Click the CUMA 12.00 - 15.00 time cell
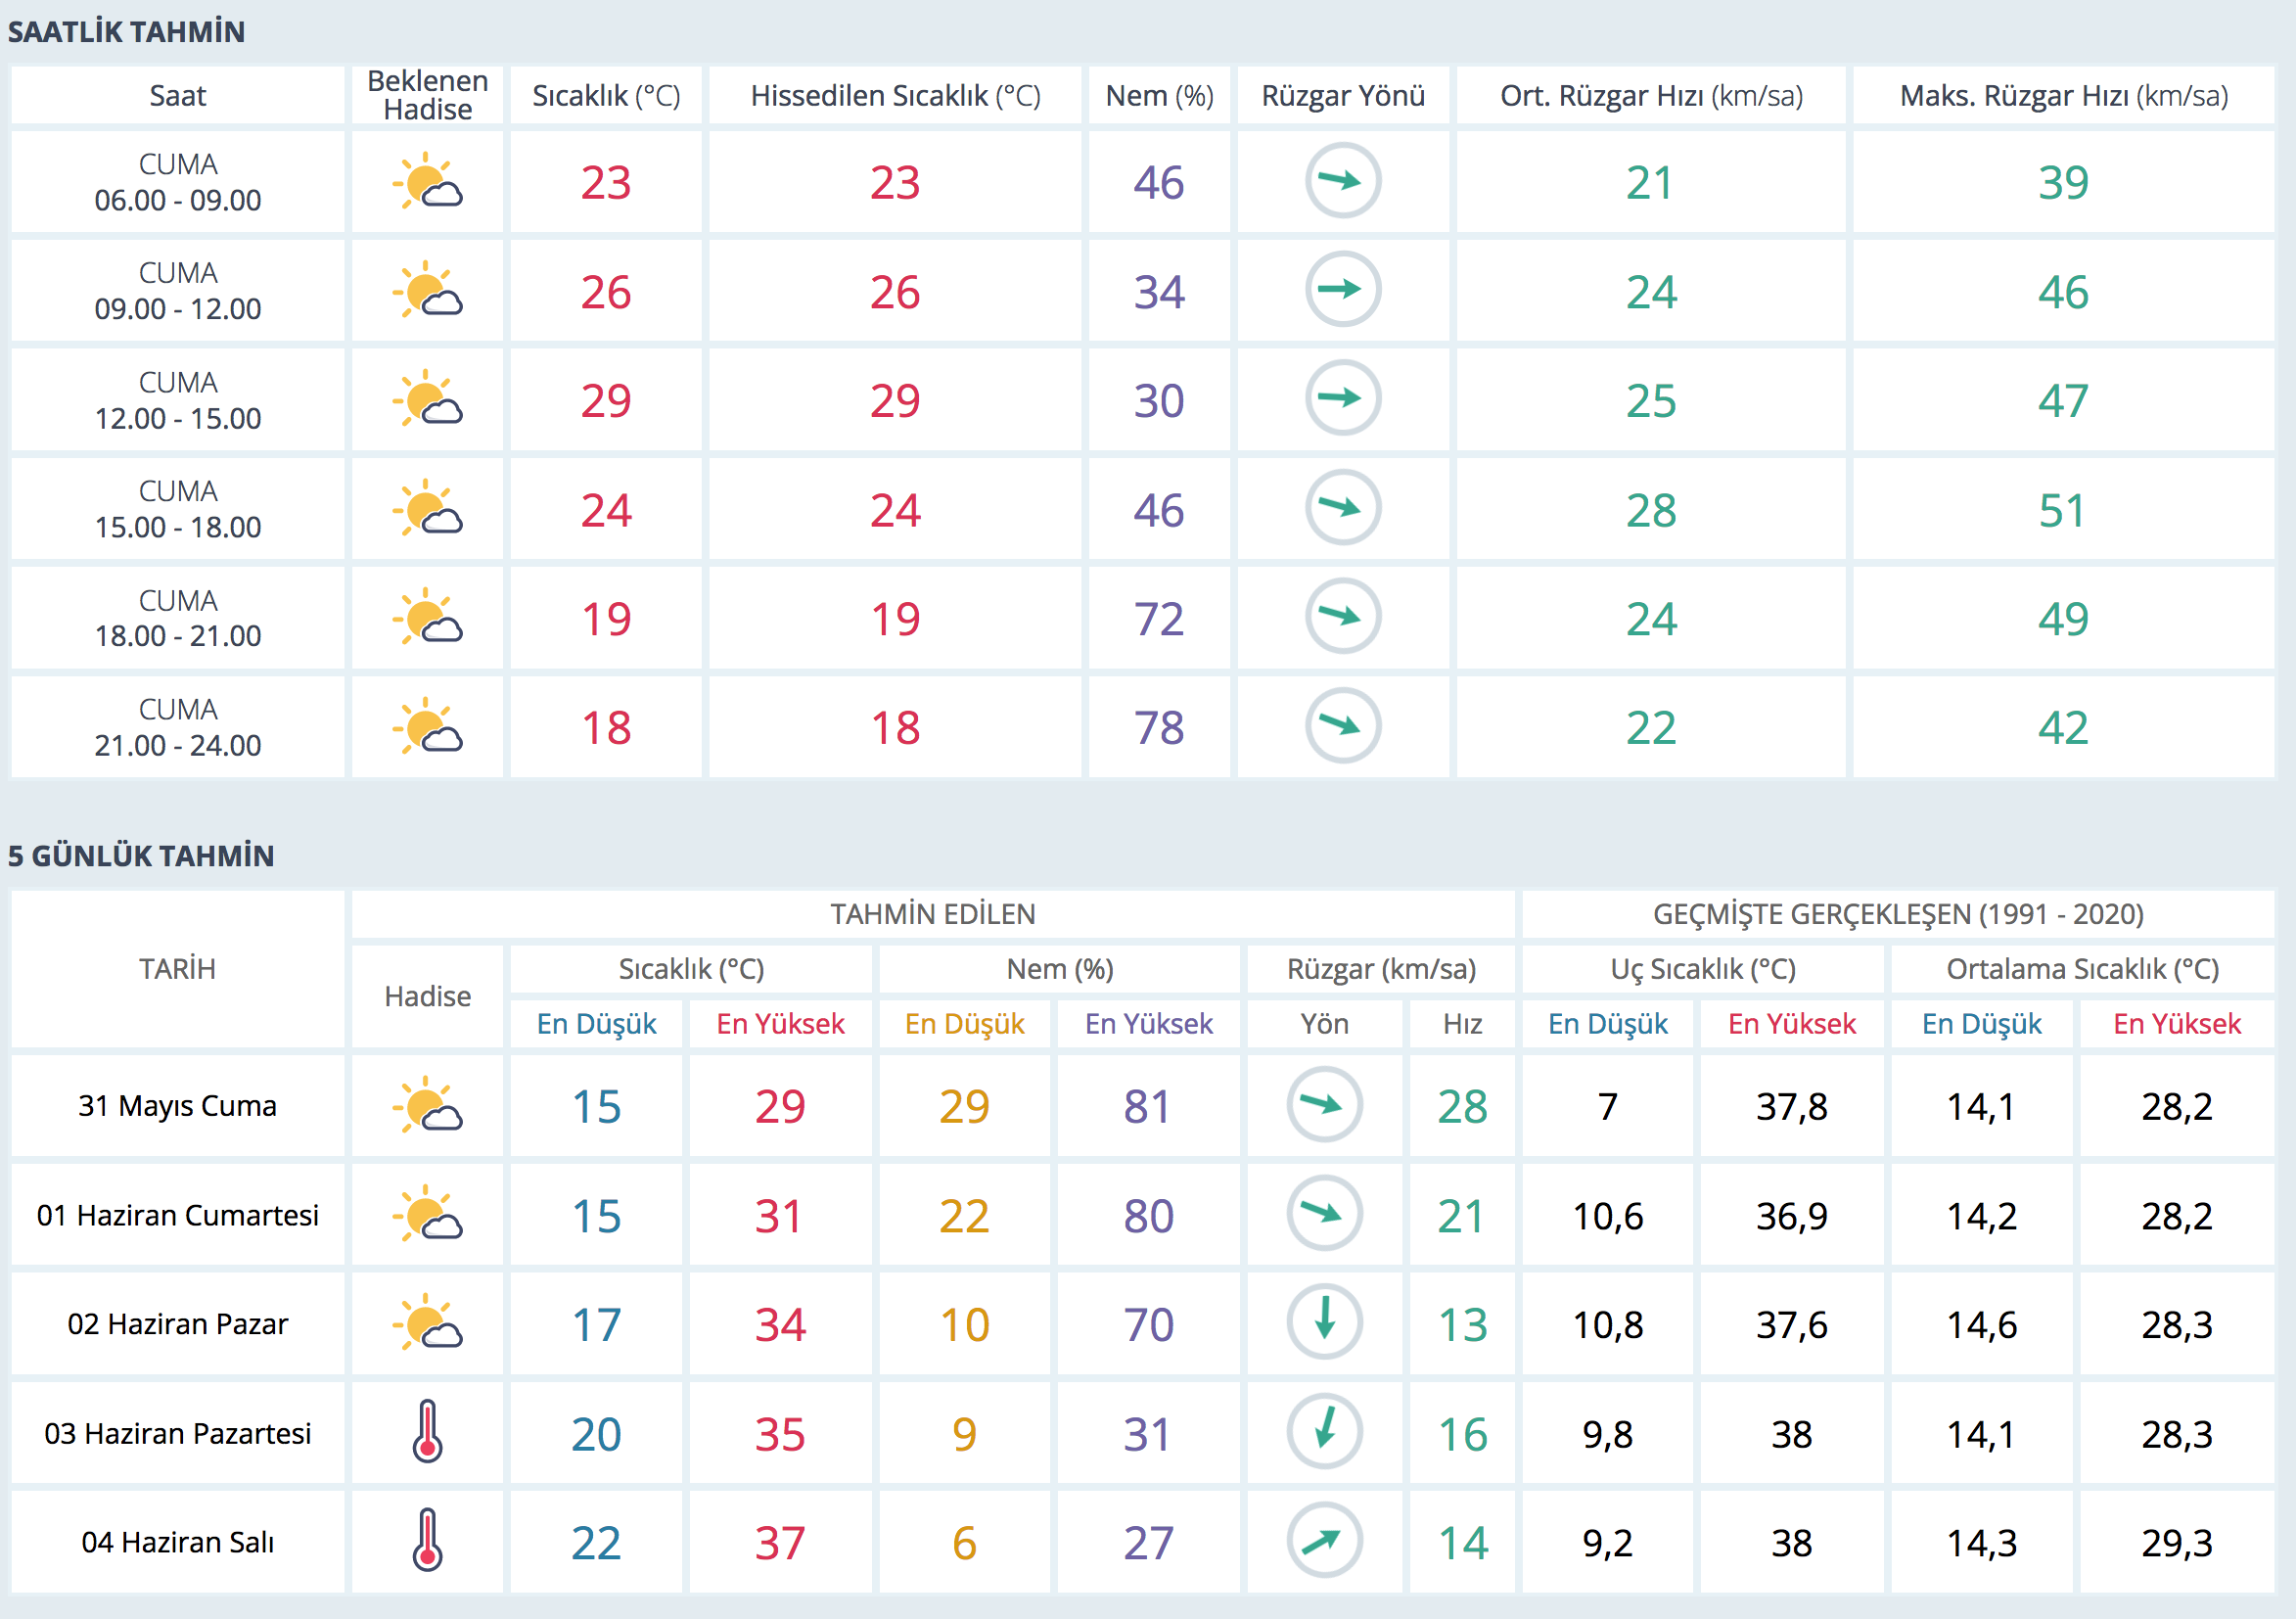The width and height of the screenshot is (2296, 1619). click(178, 400)
